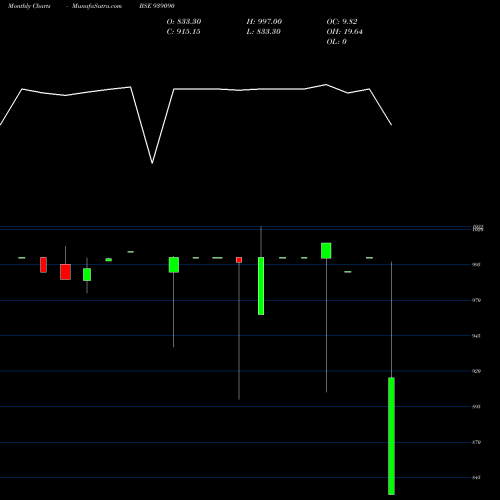Select the open value "O: 833.30"
Image resolution: width=500 pixels, height=500 pixels.
click(184, 22)
